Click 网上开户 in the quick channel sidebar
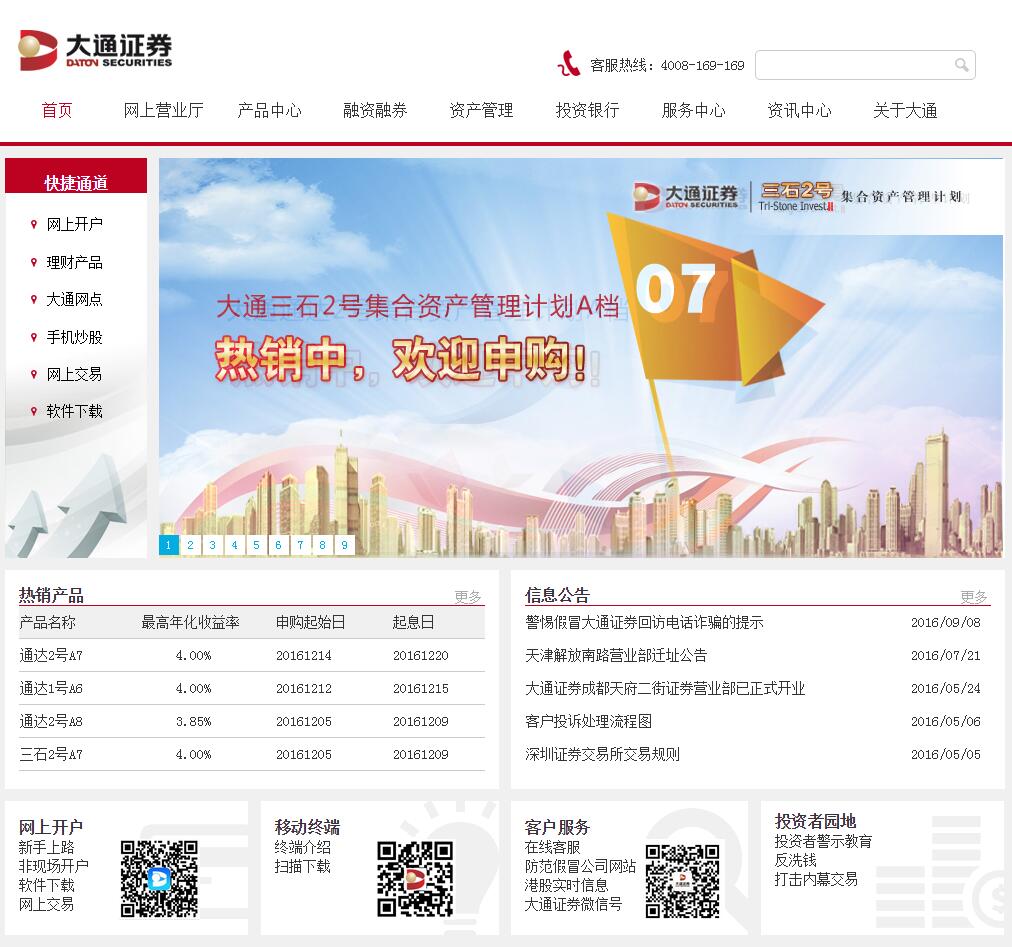Viewport: 1012px width, 947px height. click(x=74, y=225)
